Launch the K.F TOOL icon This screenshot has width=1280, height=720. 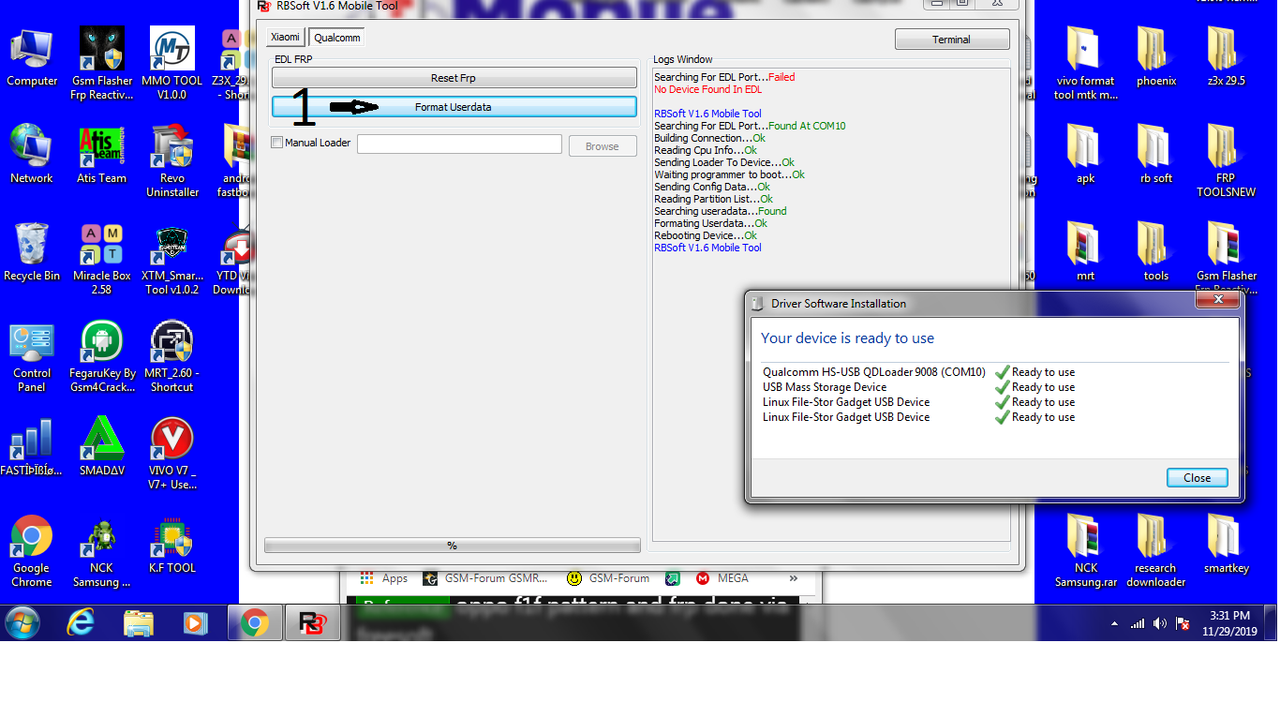point(172,544)
